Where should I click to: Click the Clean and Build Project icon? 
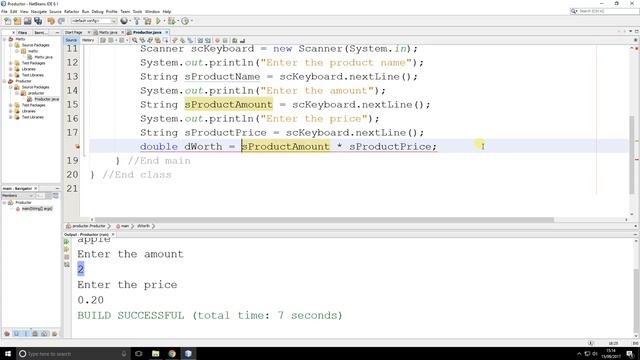tap(147, 21)
